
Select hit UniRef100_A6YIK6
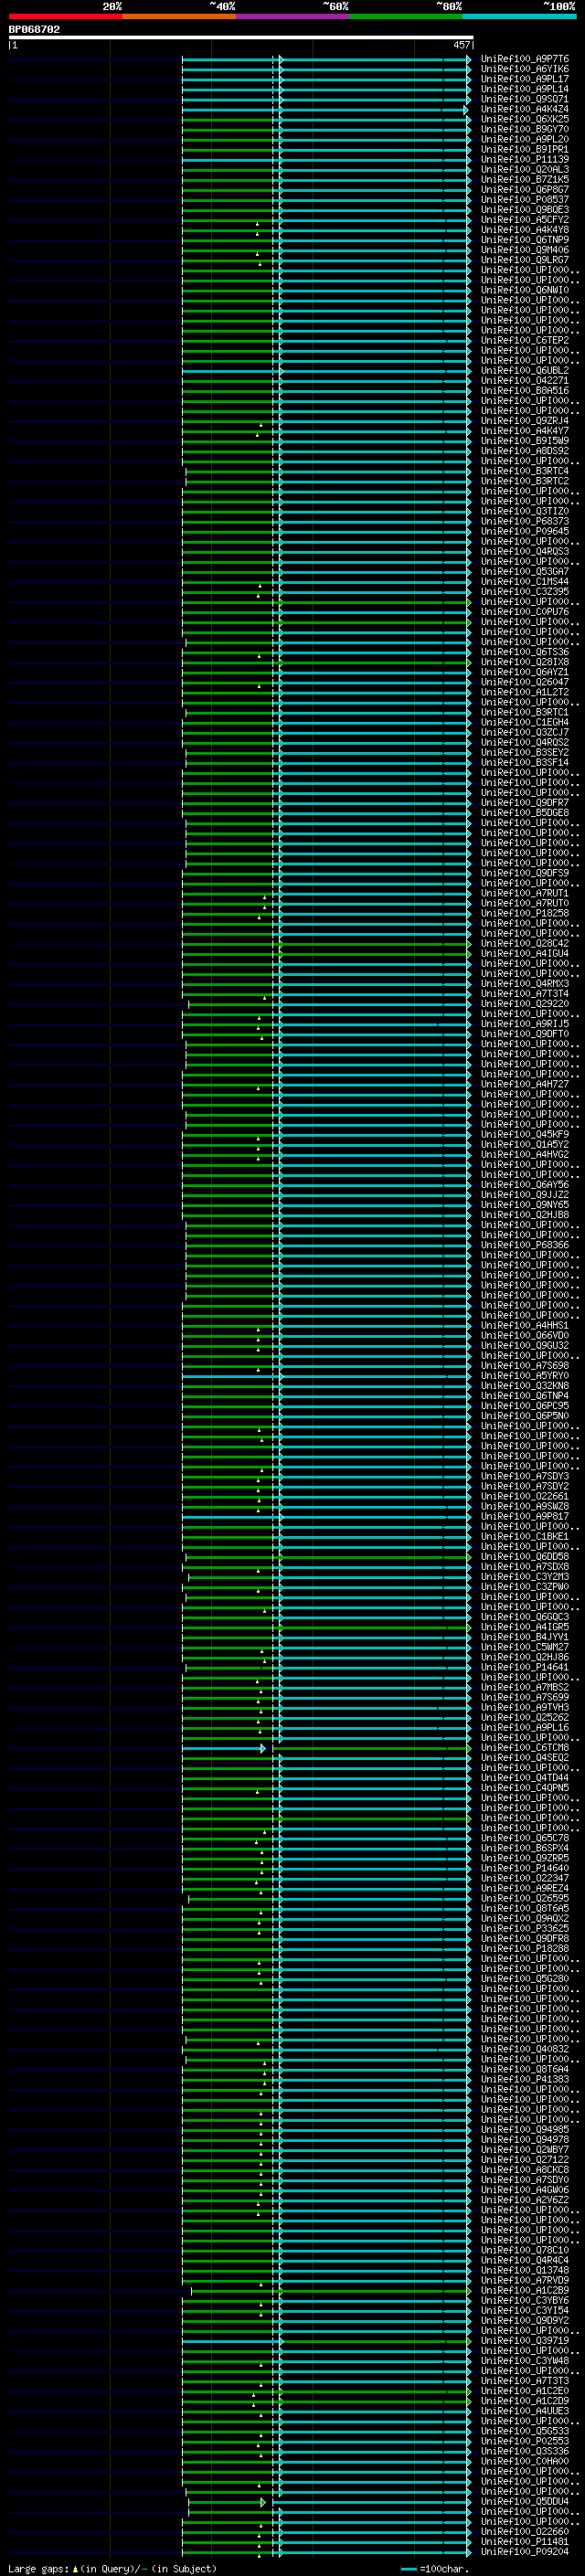525,69
